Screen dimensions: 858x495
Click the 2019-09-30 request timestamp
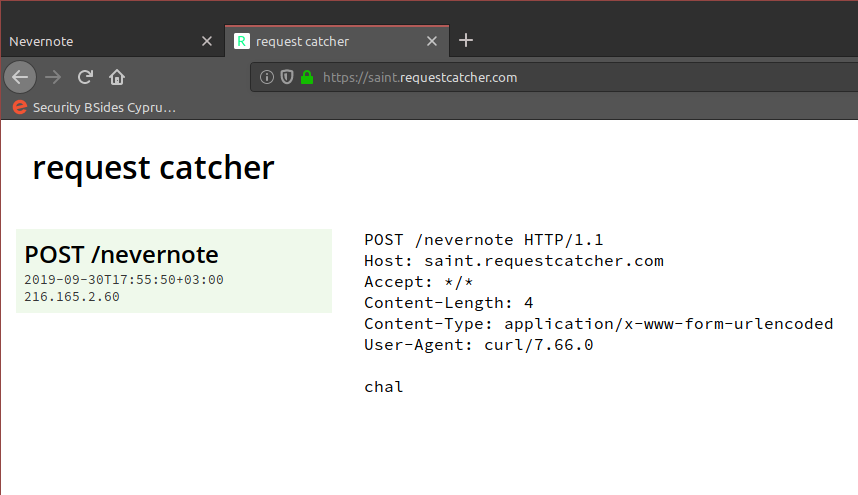tap(124, 280)
